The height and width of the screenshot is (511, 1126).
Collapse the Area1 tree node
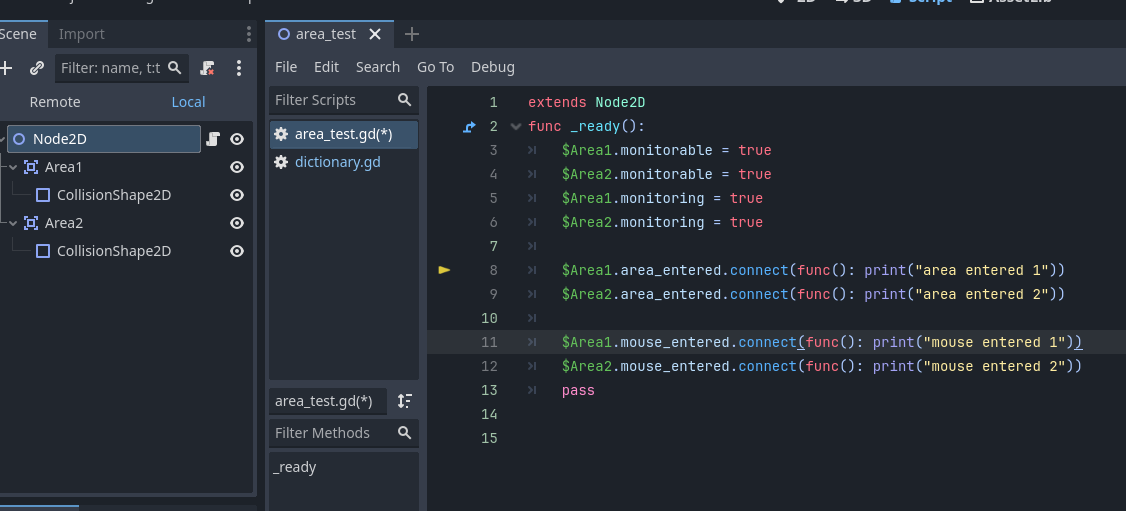[13, 167]
